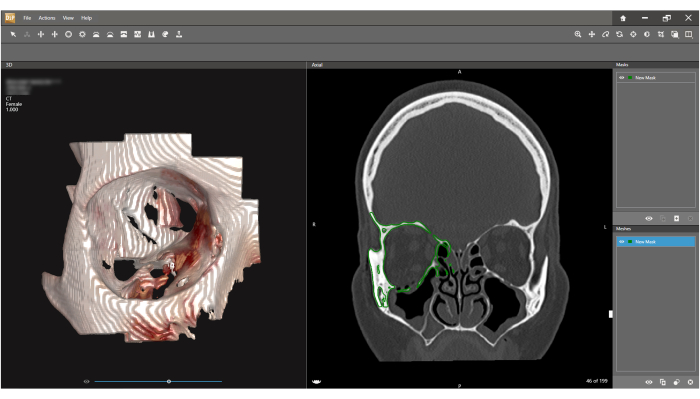
Task: Click the pie palette tool icon
Action: (x=165, y=34)
